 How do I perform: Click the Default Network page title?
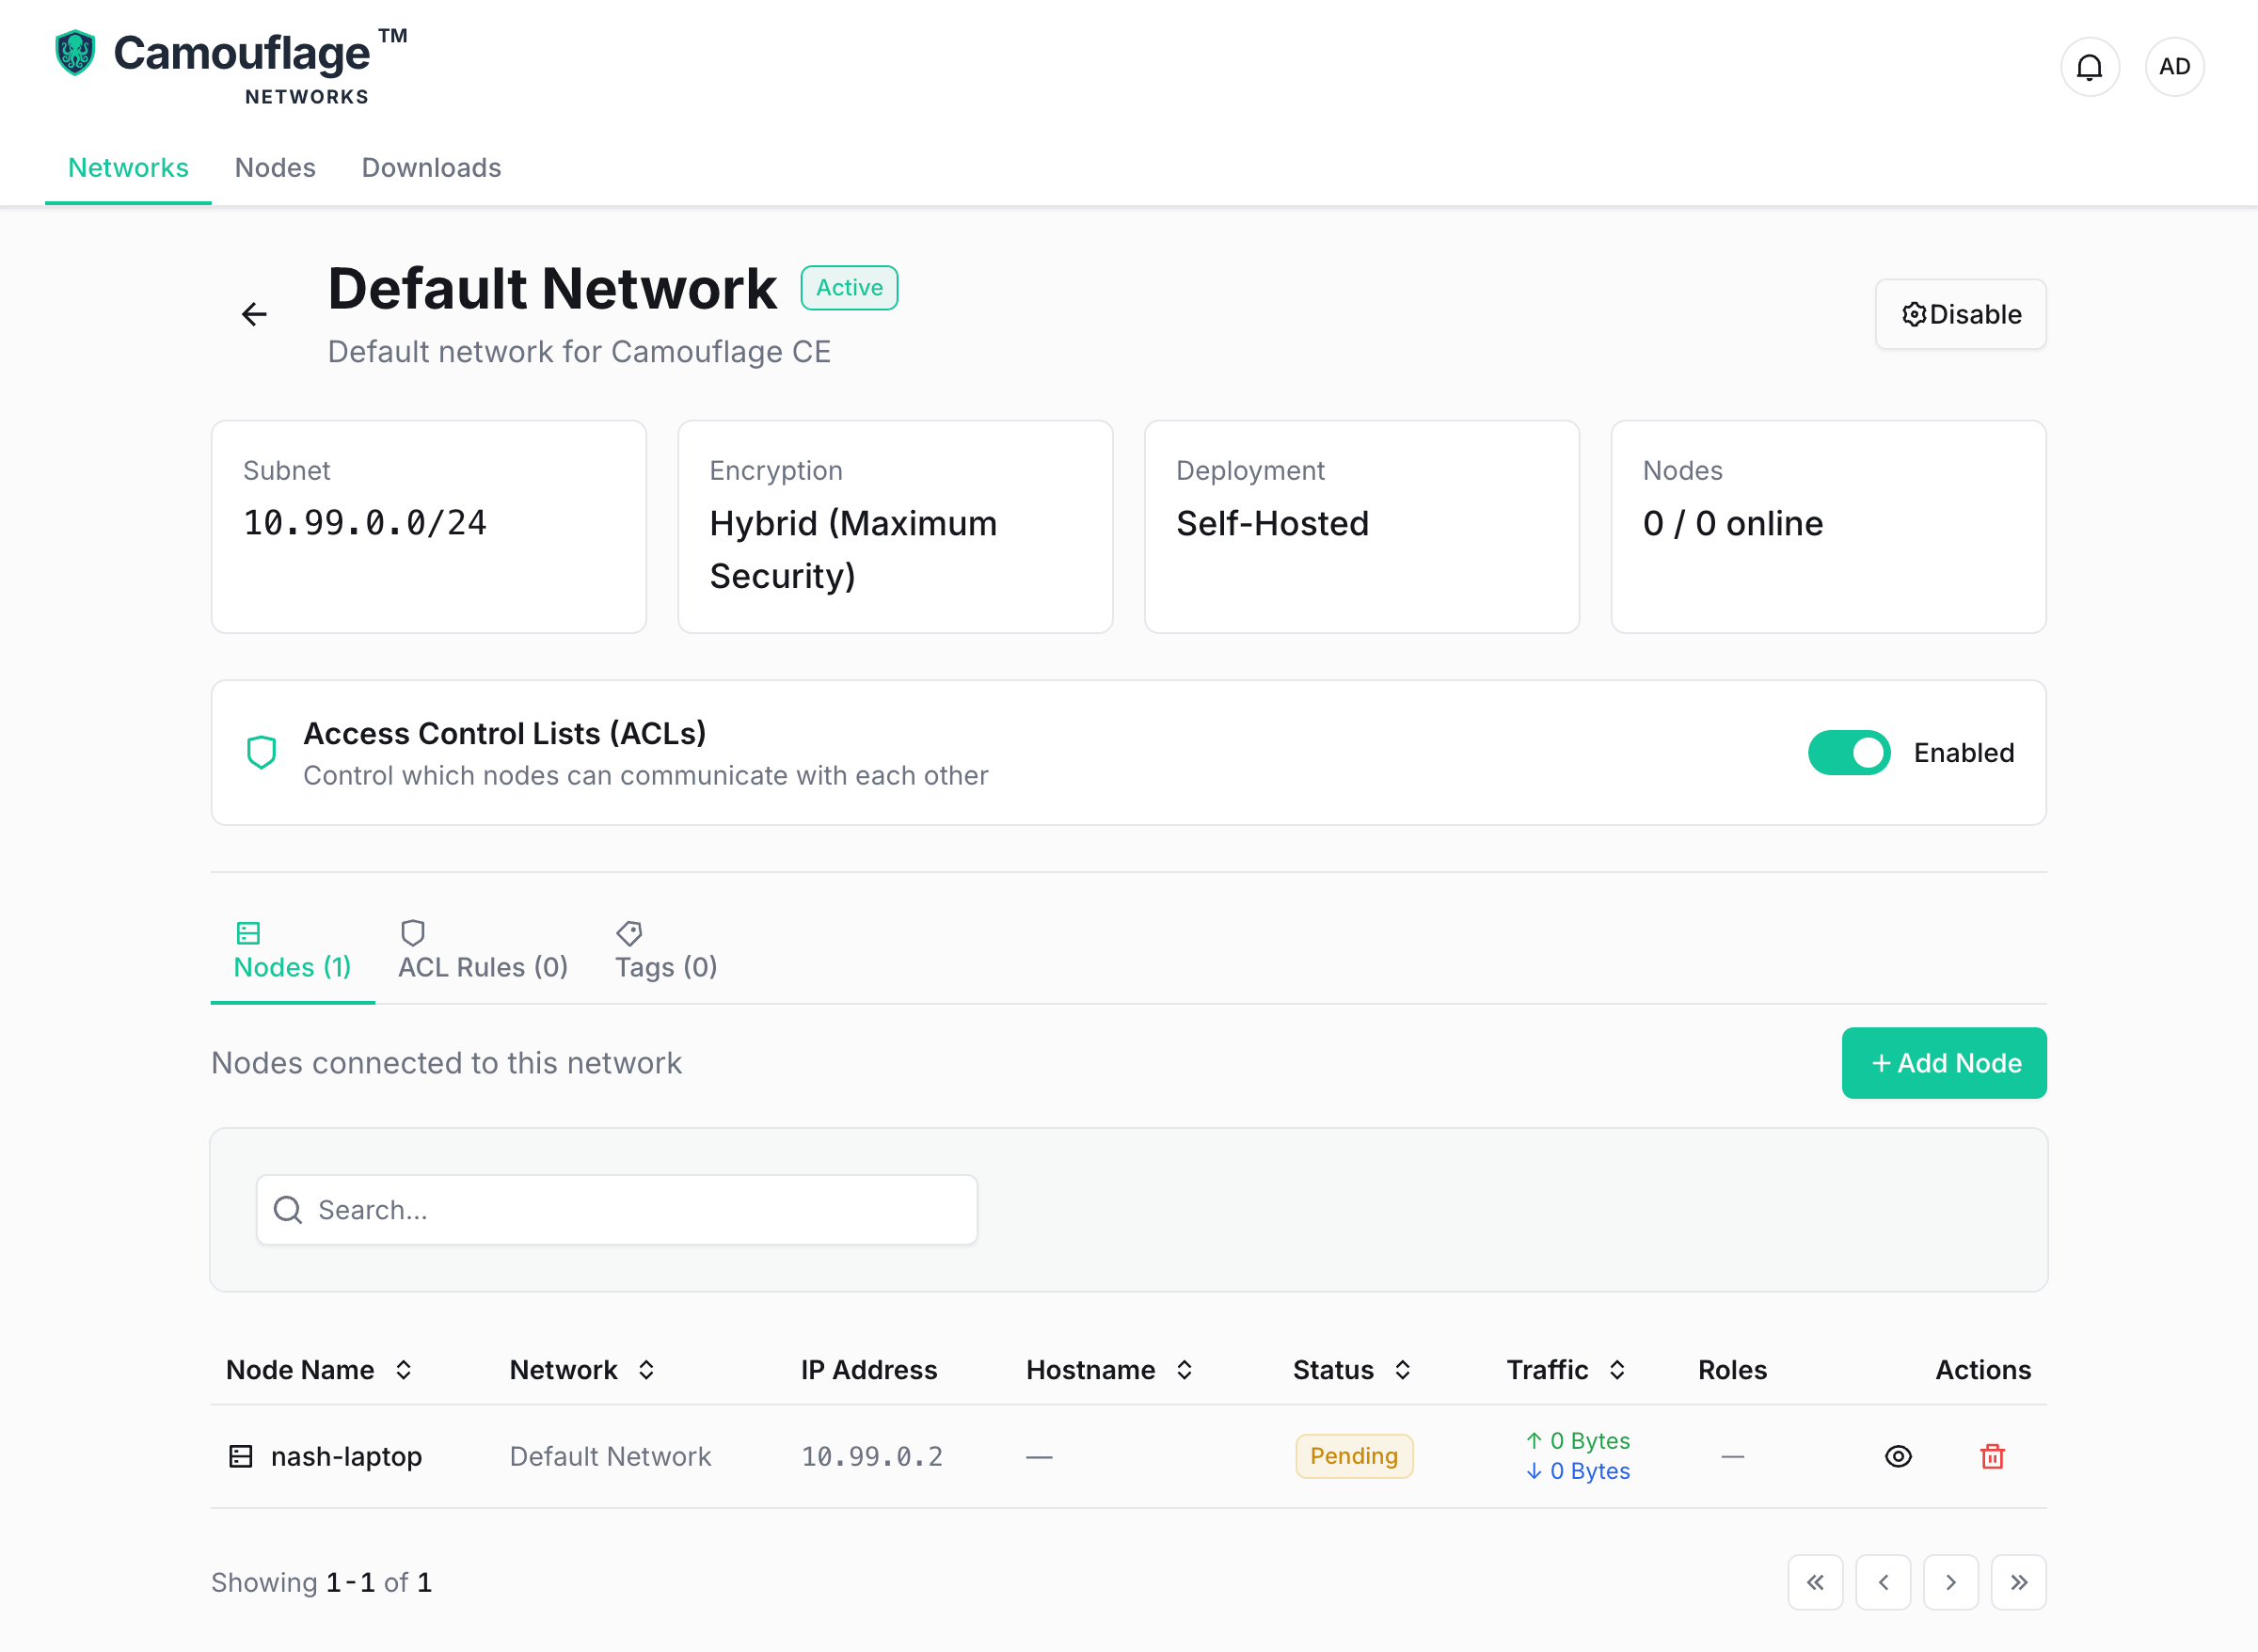pyautogui.click(x=552, y=289)
